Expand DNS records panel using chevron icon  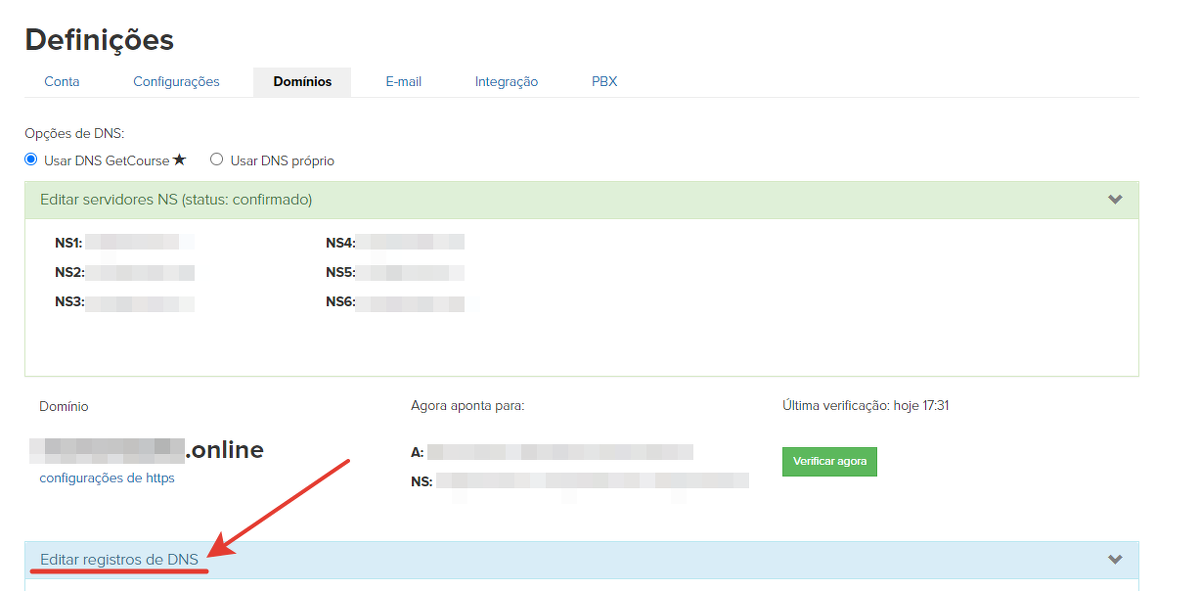(1115, 560)
